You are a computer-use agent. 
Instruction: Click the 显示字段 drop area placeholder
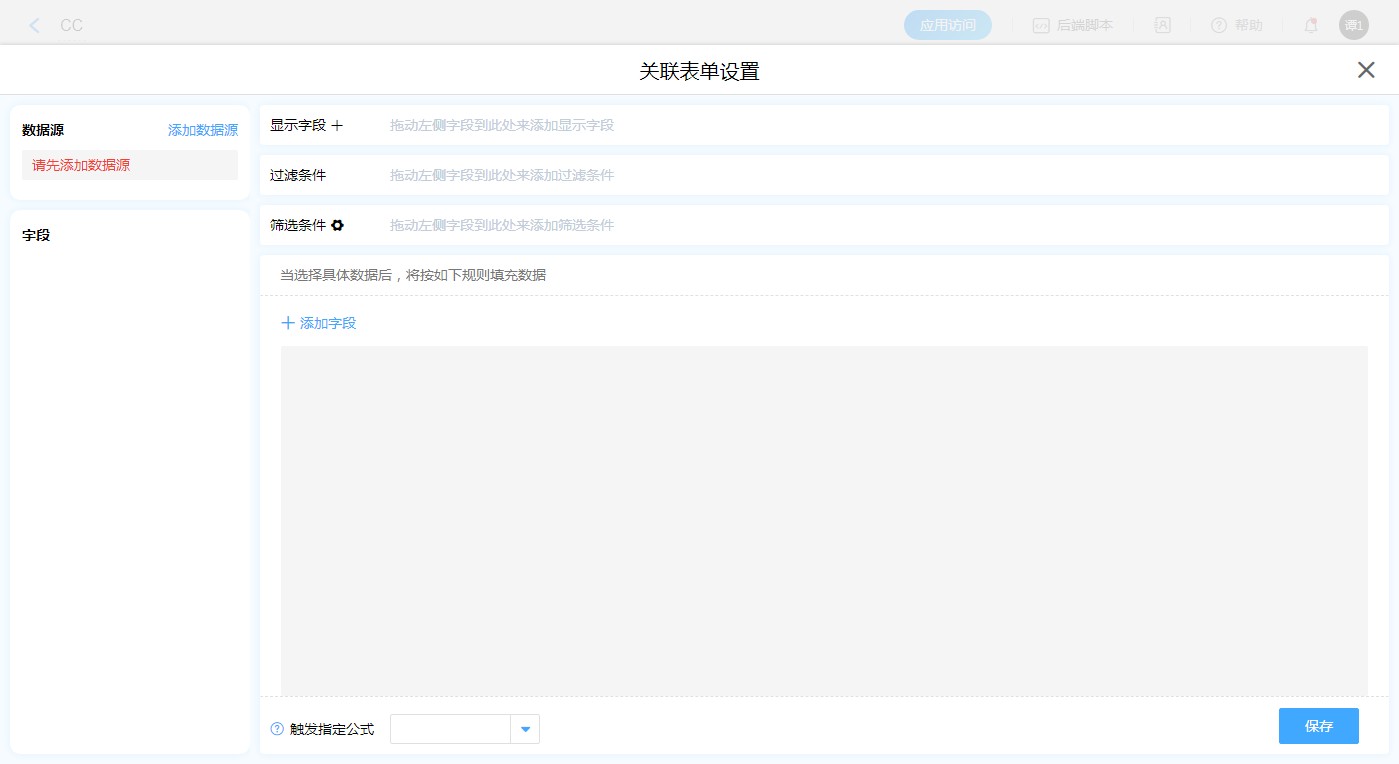point(501,126)
